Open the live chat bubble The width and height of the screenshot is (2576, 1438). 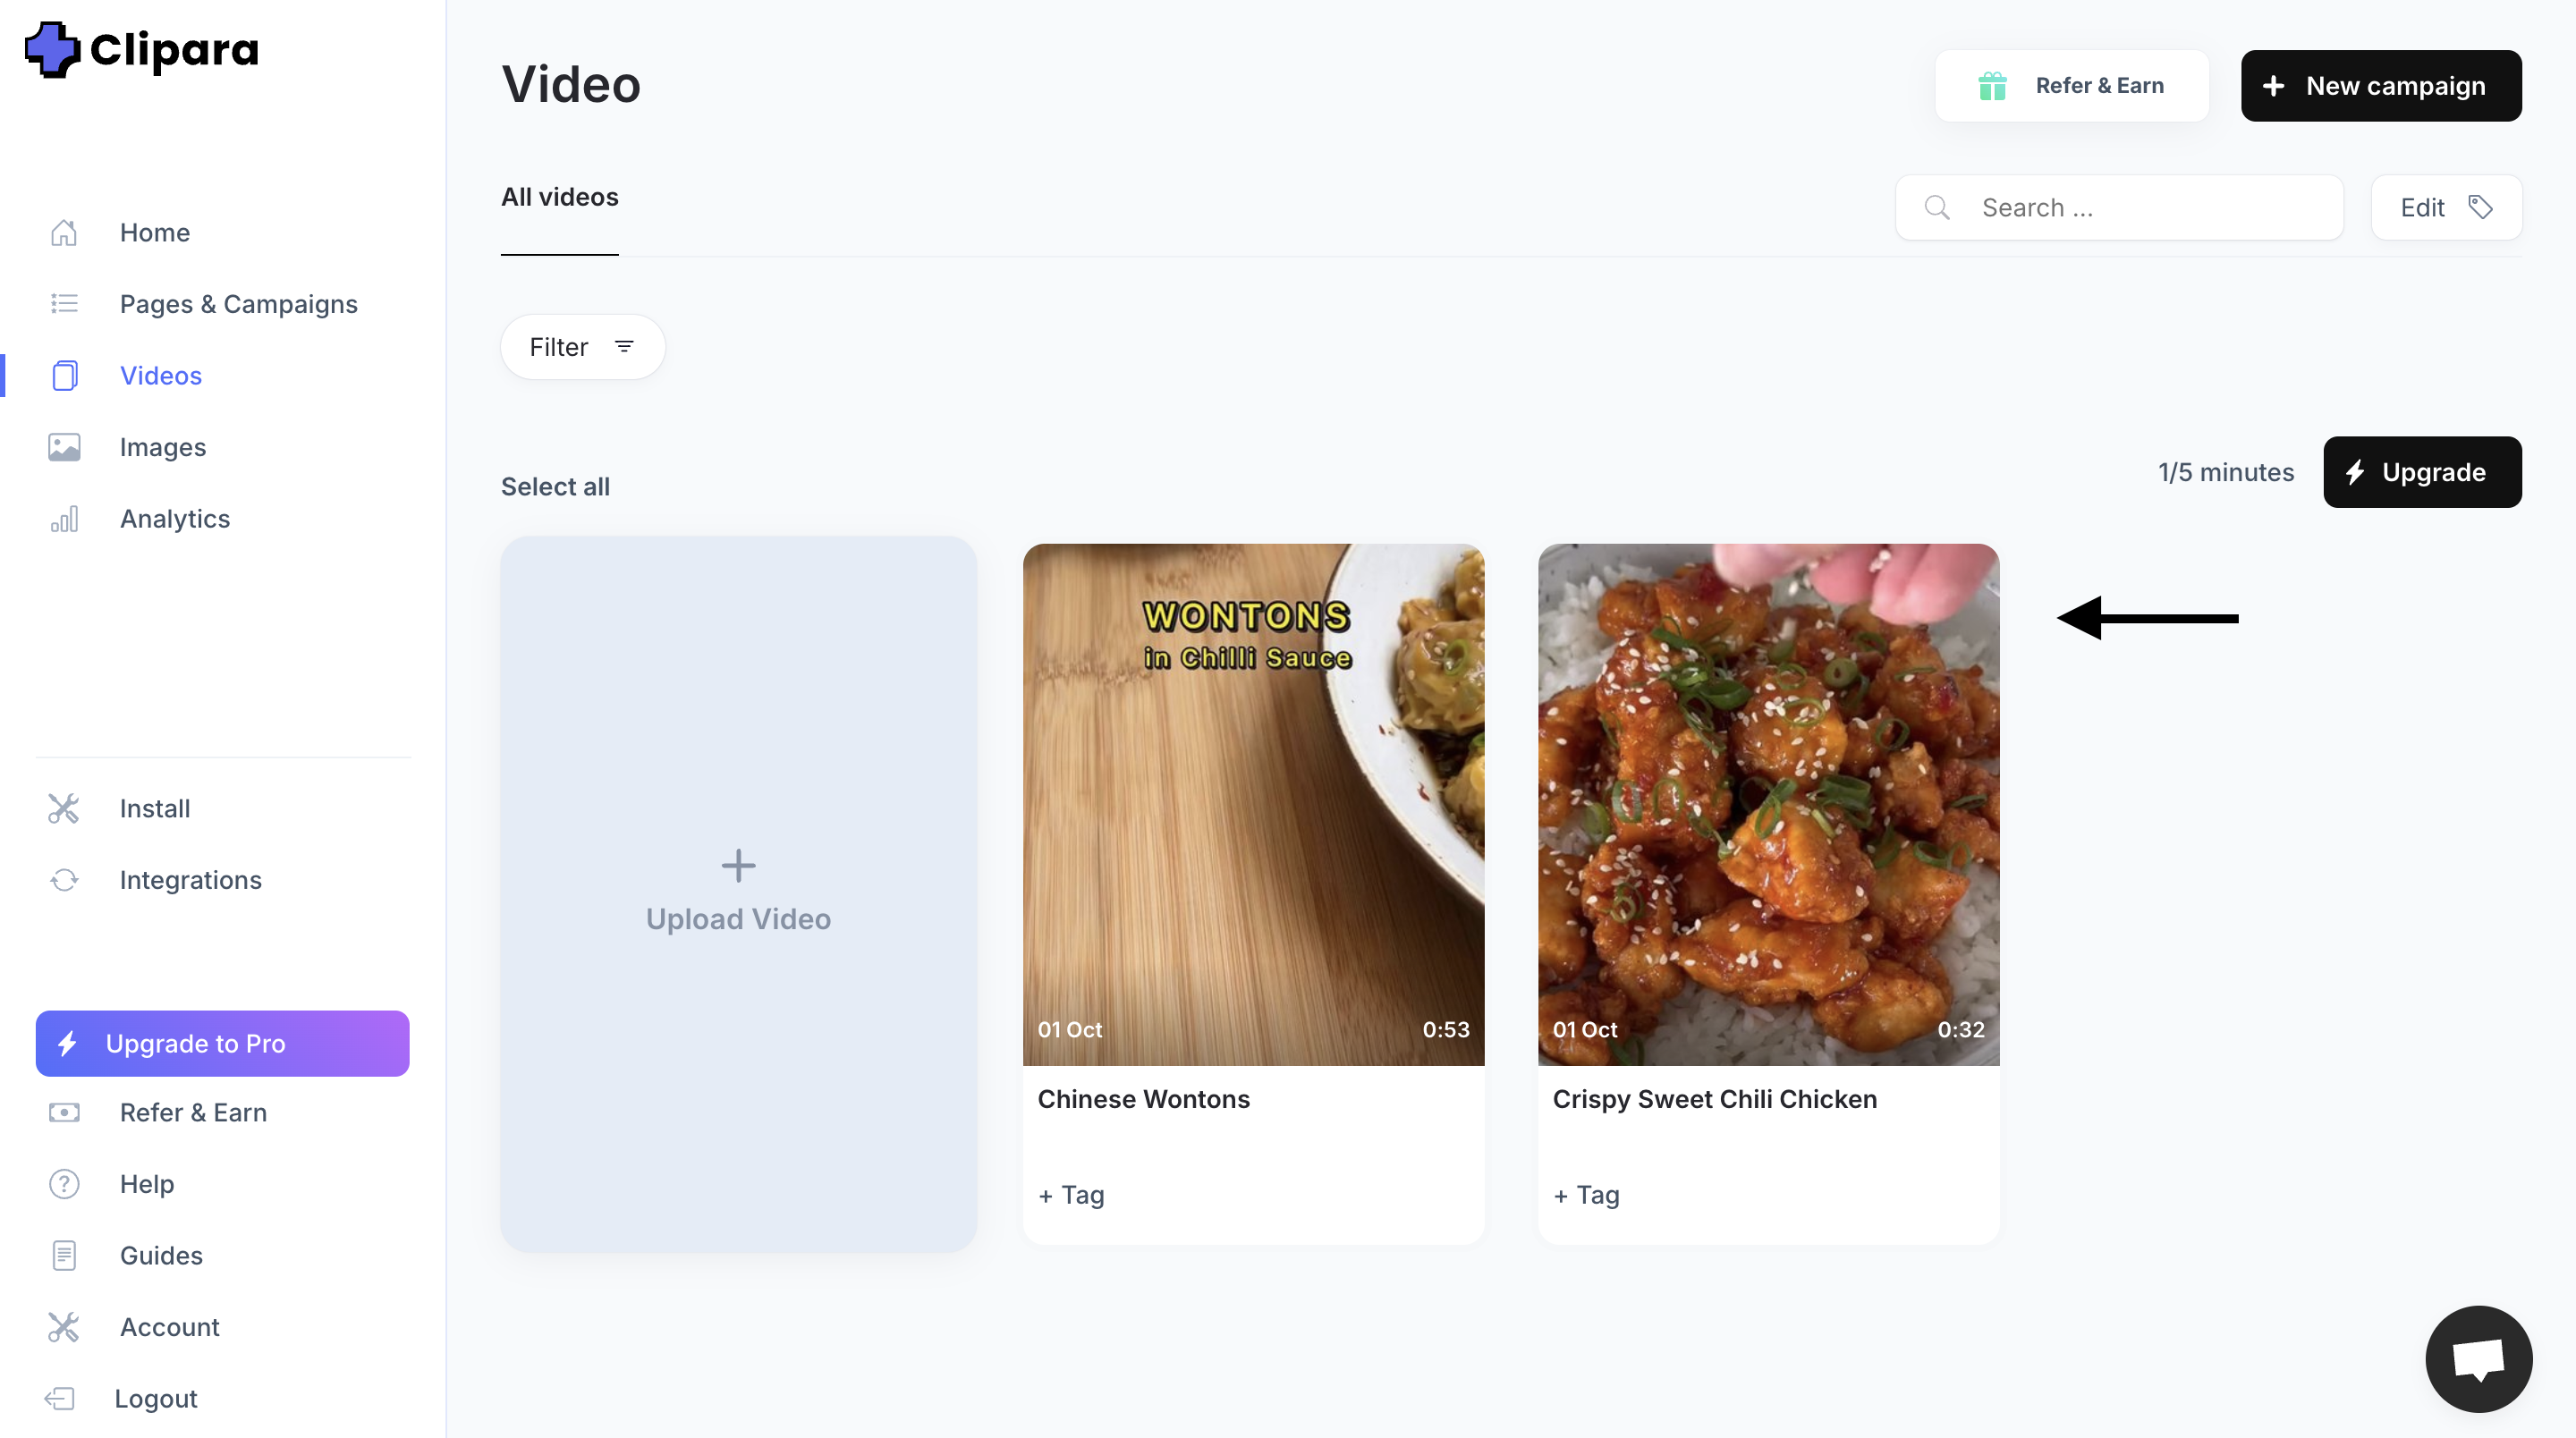pyautogui.click(x=2478, y=1359)
